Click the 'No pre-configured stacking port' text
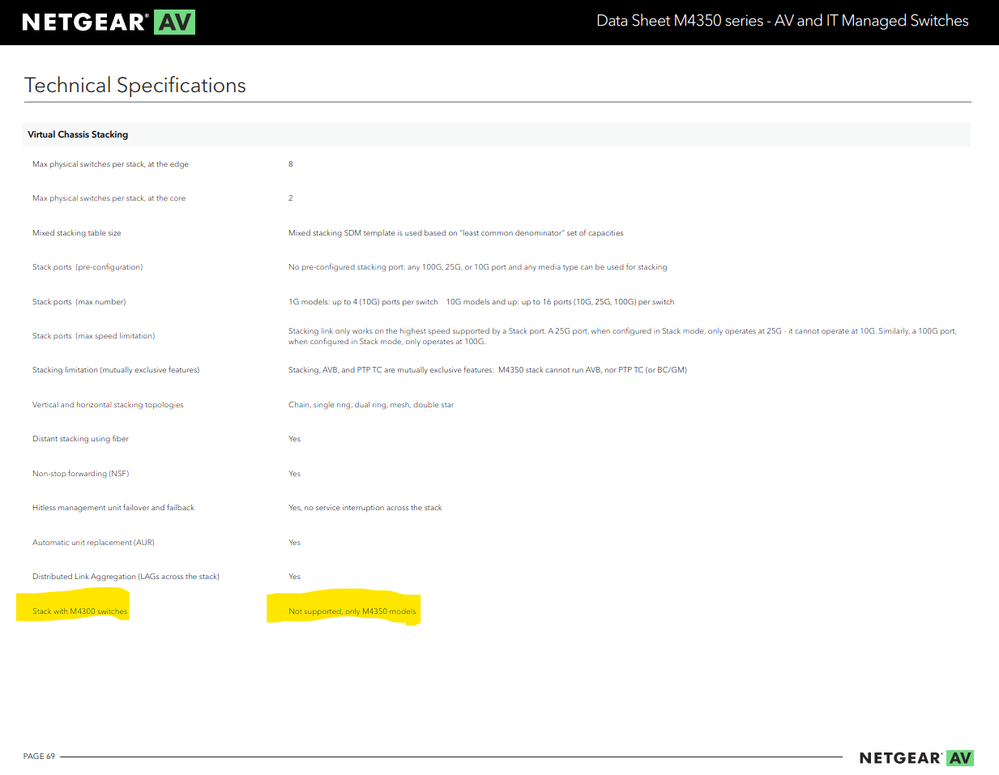Viewport: 999px width, 775px height. [477, 267]
